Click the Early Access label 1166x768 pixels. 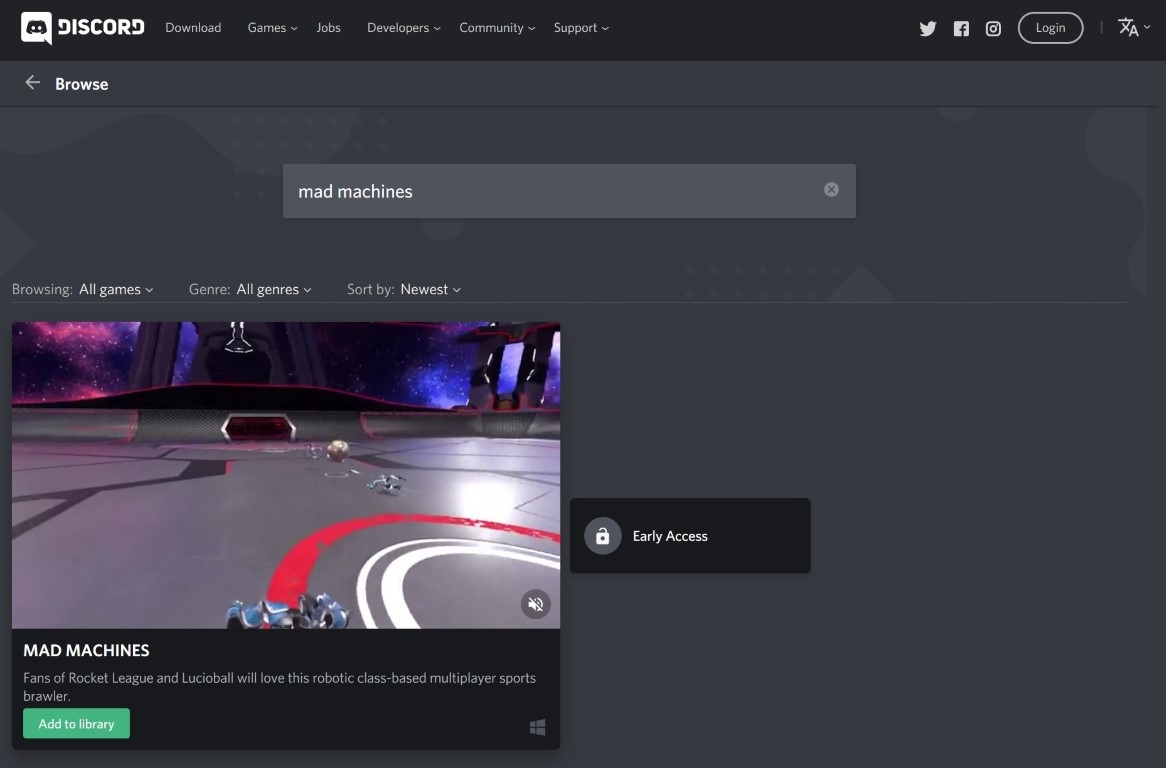click(670, 536)
